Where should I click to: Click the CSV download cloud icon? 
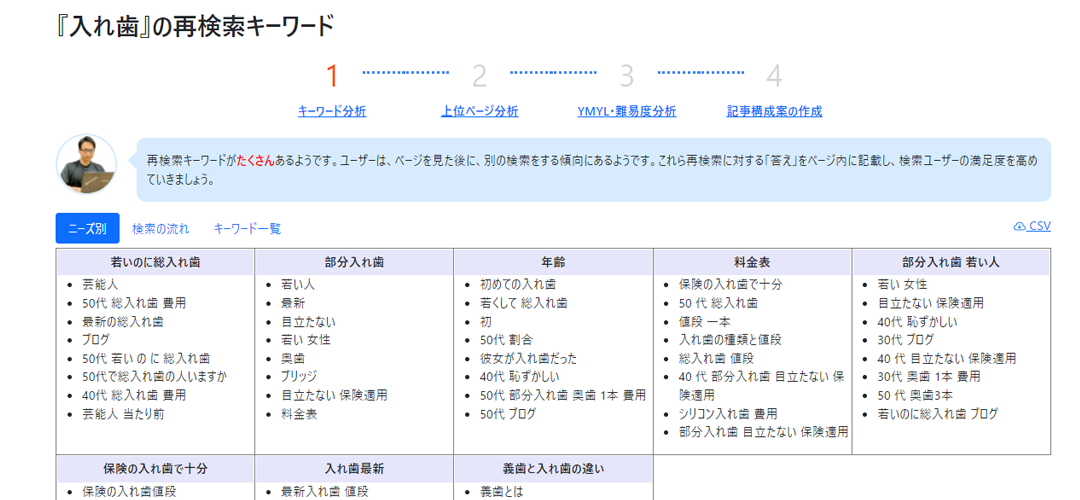[x=1019, y=227]
